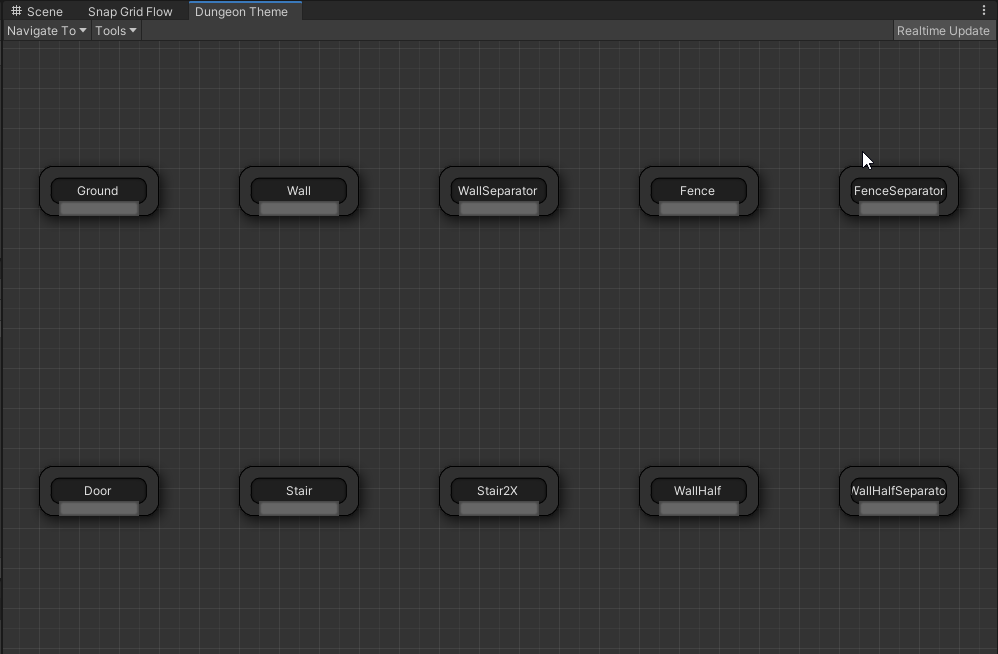
Task: Click the output pin under Door node
Action: pos(99,509)
